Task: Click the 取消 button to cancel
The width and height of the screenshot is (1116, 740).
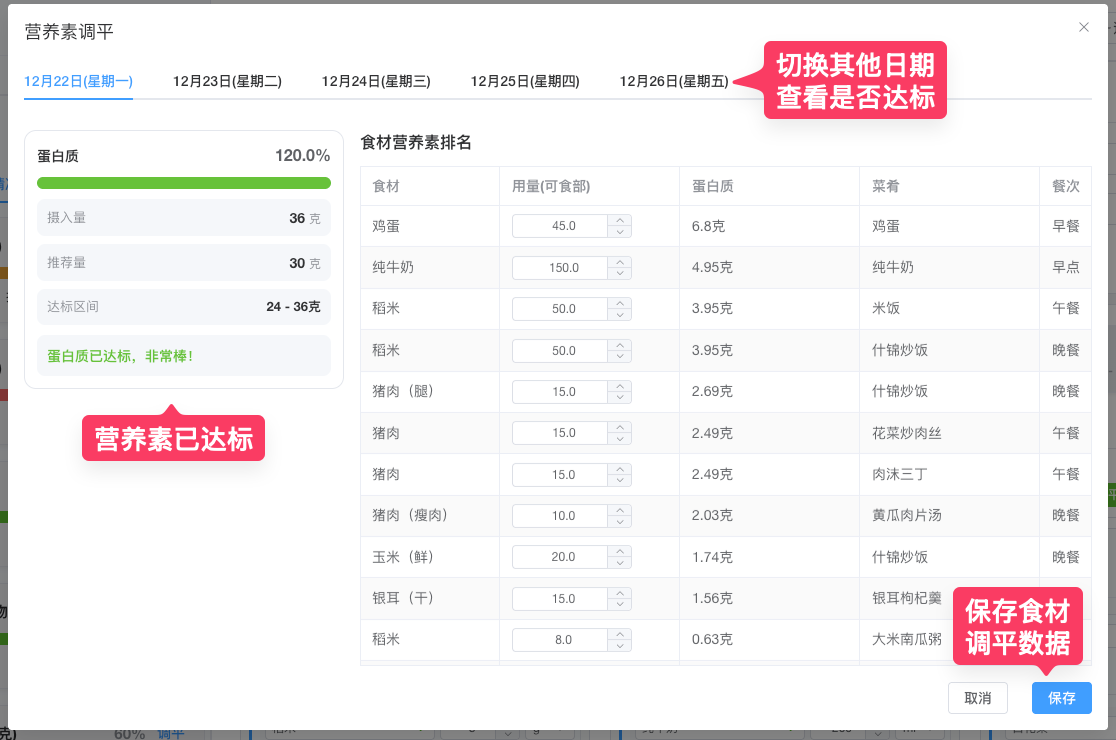Action: 978,698
